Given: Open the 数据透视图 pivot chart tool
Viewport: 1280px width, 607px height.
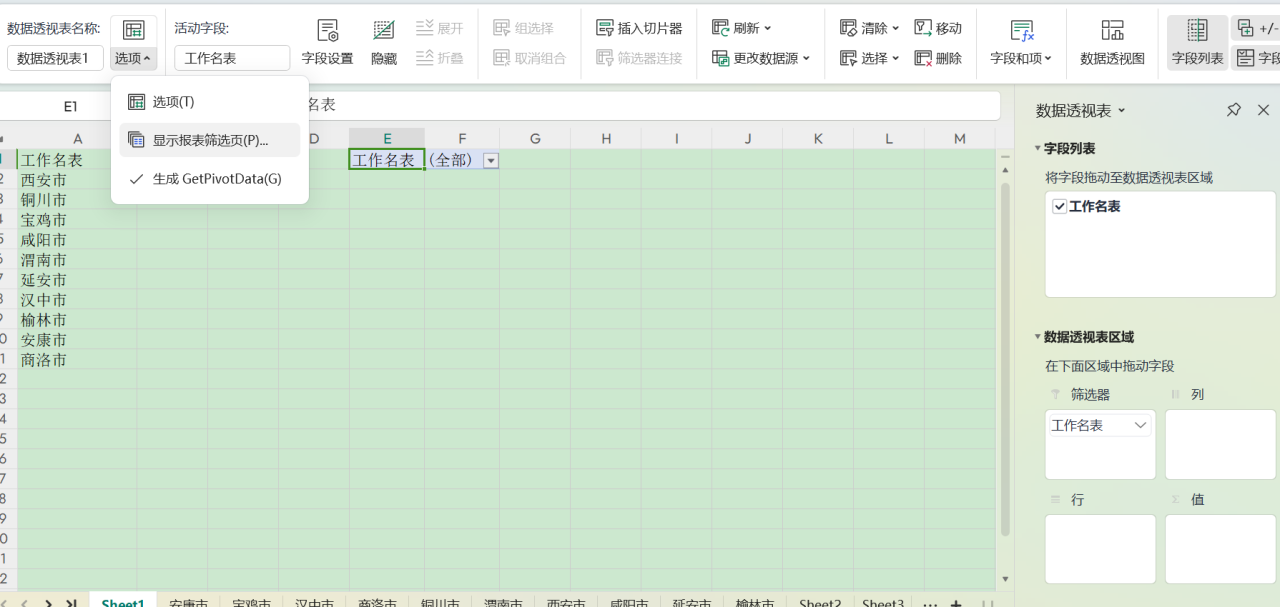Looking at the screenshot, I should pyautogui.click(x=1112, y=43).
